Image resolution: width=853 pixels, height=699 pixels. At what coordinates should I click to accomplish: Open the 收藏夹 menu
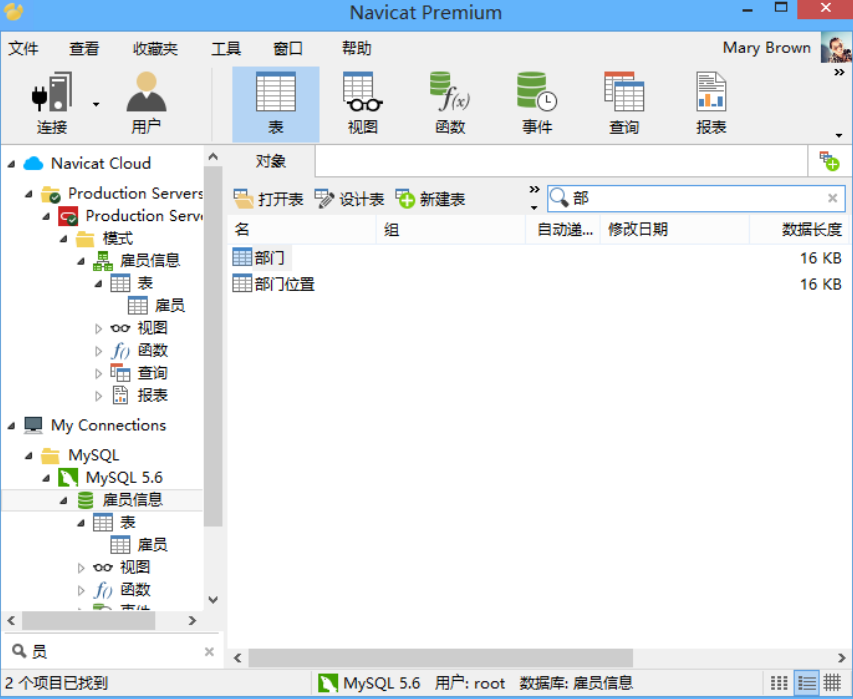(x=155, y=48)
